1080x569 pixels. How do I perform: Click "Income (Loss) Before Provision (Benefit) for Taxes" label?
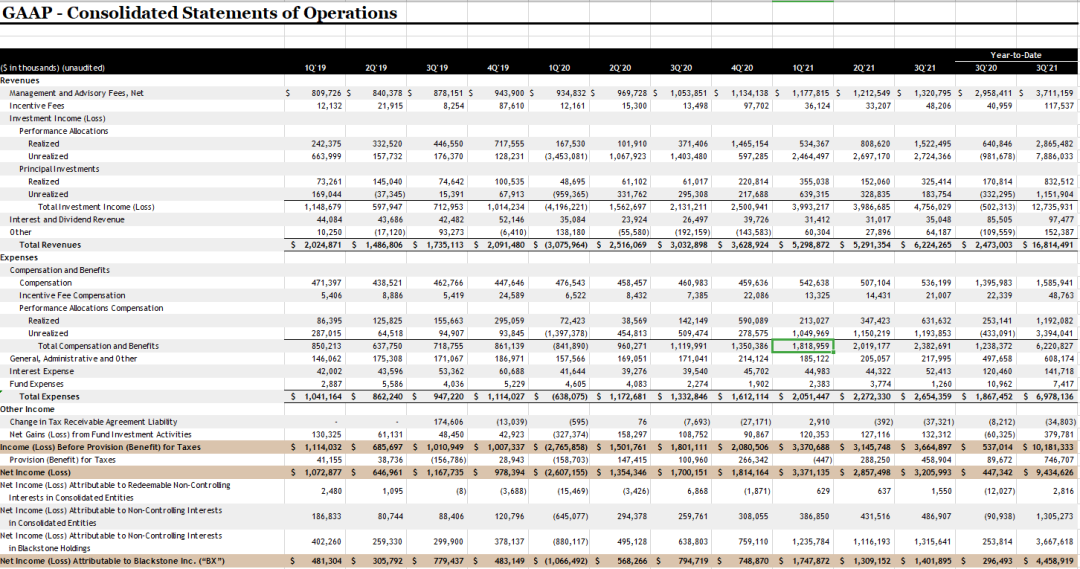click(101, 447)
